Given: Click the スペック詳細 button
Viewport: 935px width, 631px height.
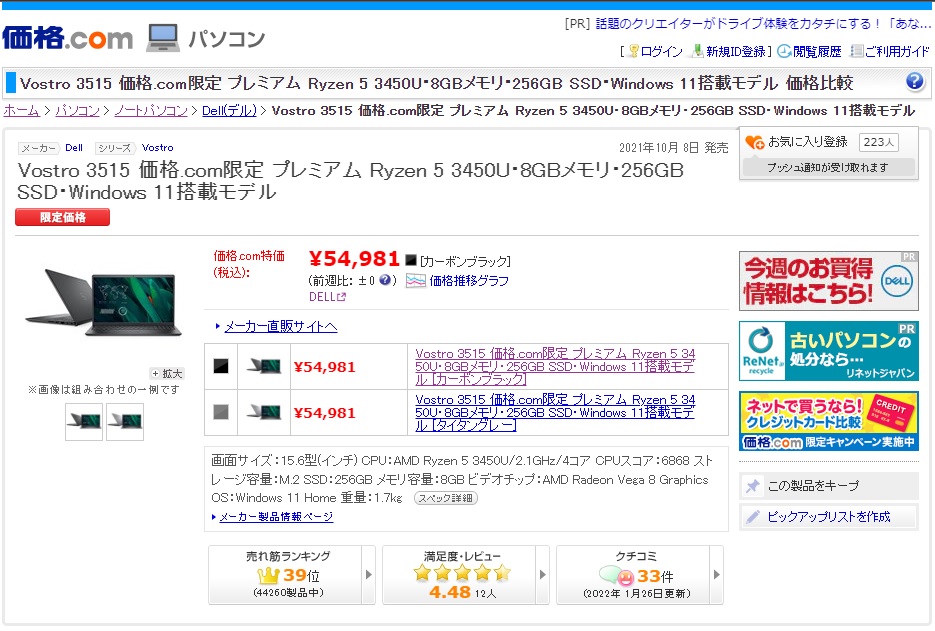Looking at the screenshot, I should point(445,498).
